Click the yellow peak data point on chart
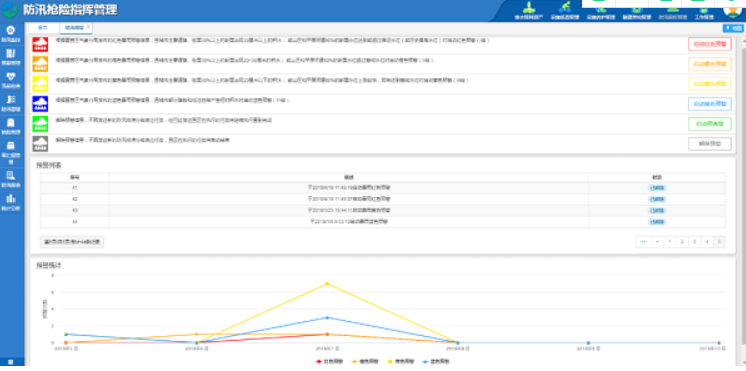Viewport: 746px width, 371px height. coord(327,283)
